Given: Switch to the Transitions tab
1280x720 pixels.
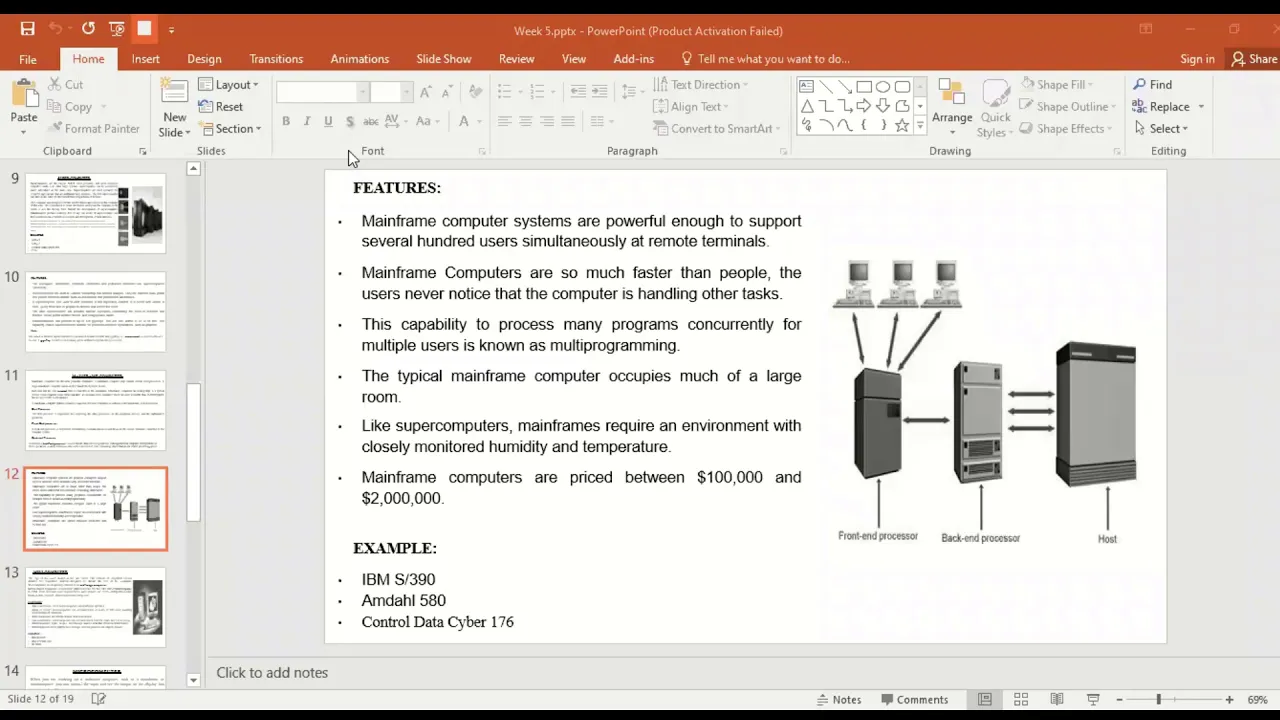Looking at the screenshot, I should (x=276, y=59).
